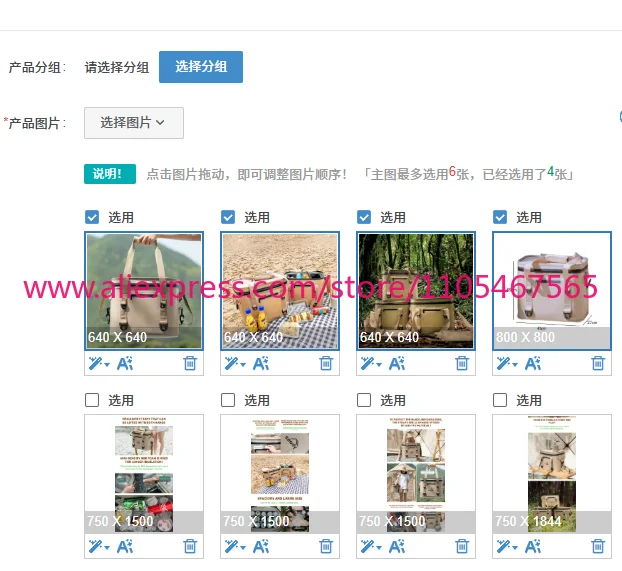The height and width of the screenshot is (571, 622).
Task: Select the hand-held cooler bag thumbnail
Action: tap(144, 291)
